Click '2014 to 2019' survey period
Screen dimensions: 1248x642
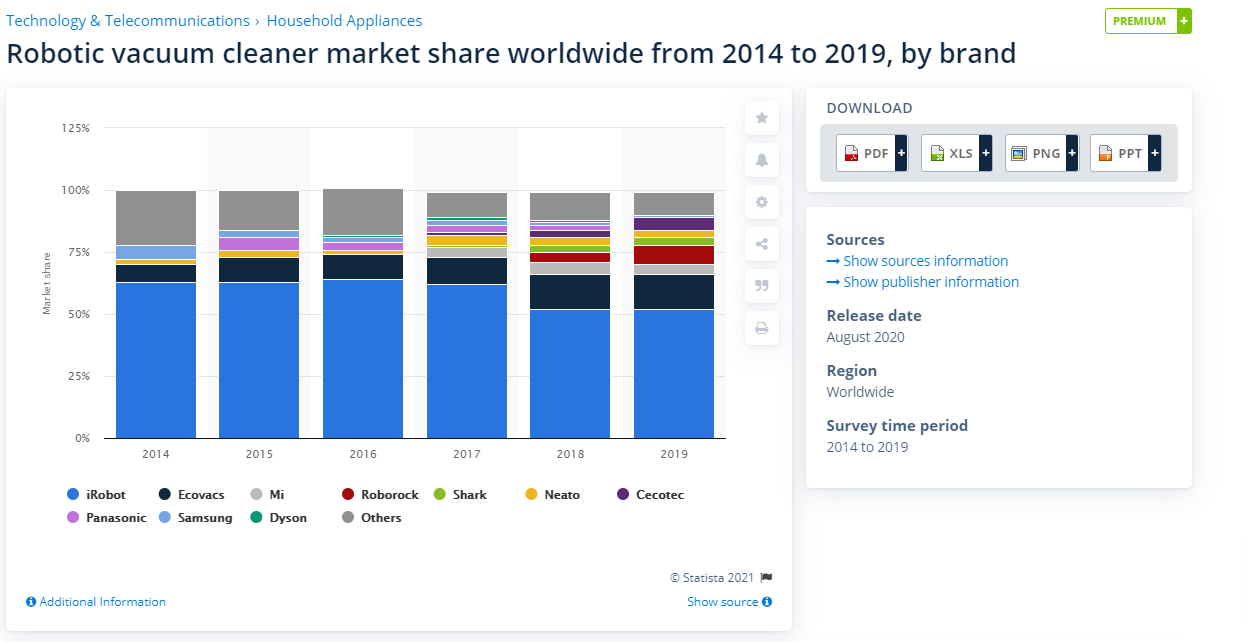pos(867,447)
